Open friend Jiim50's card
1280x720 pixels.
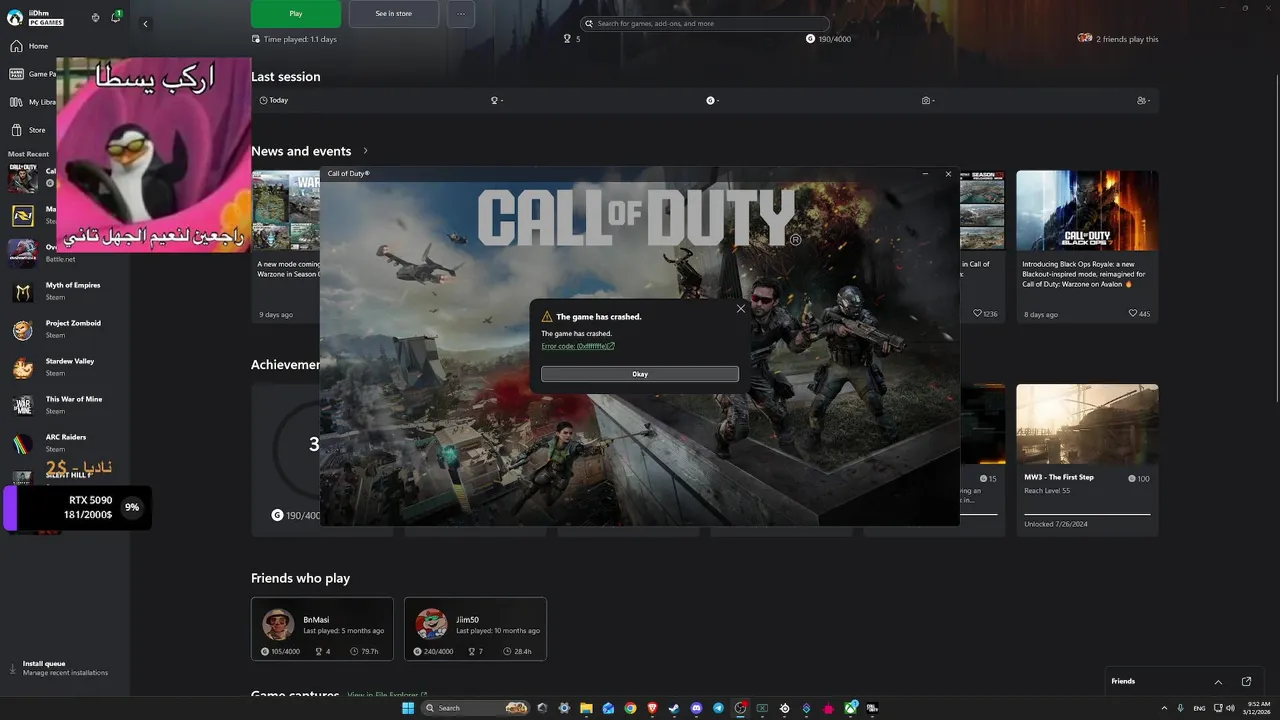[475, 629]
